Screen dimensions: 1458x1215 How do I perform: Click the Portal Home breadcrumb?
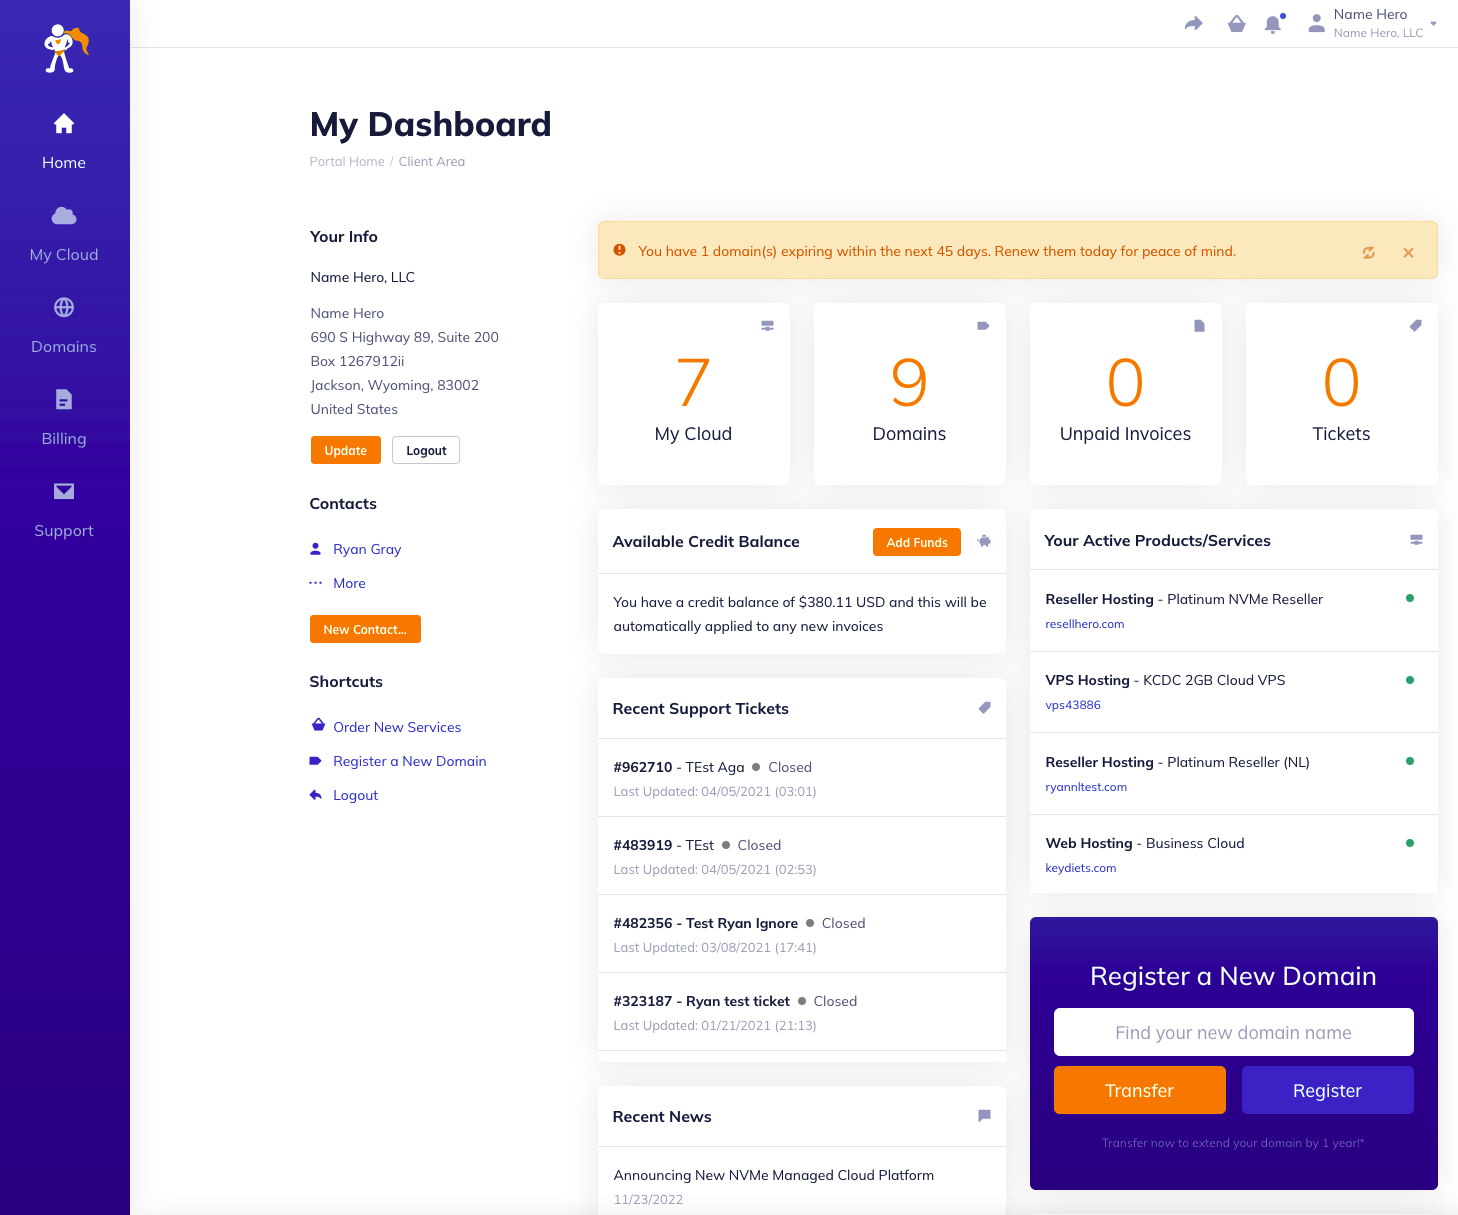[347, 161]
